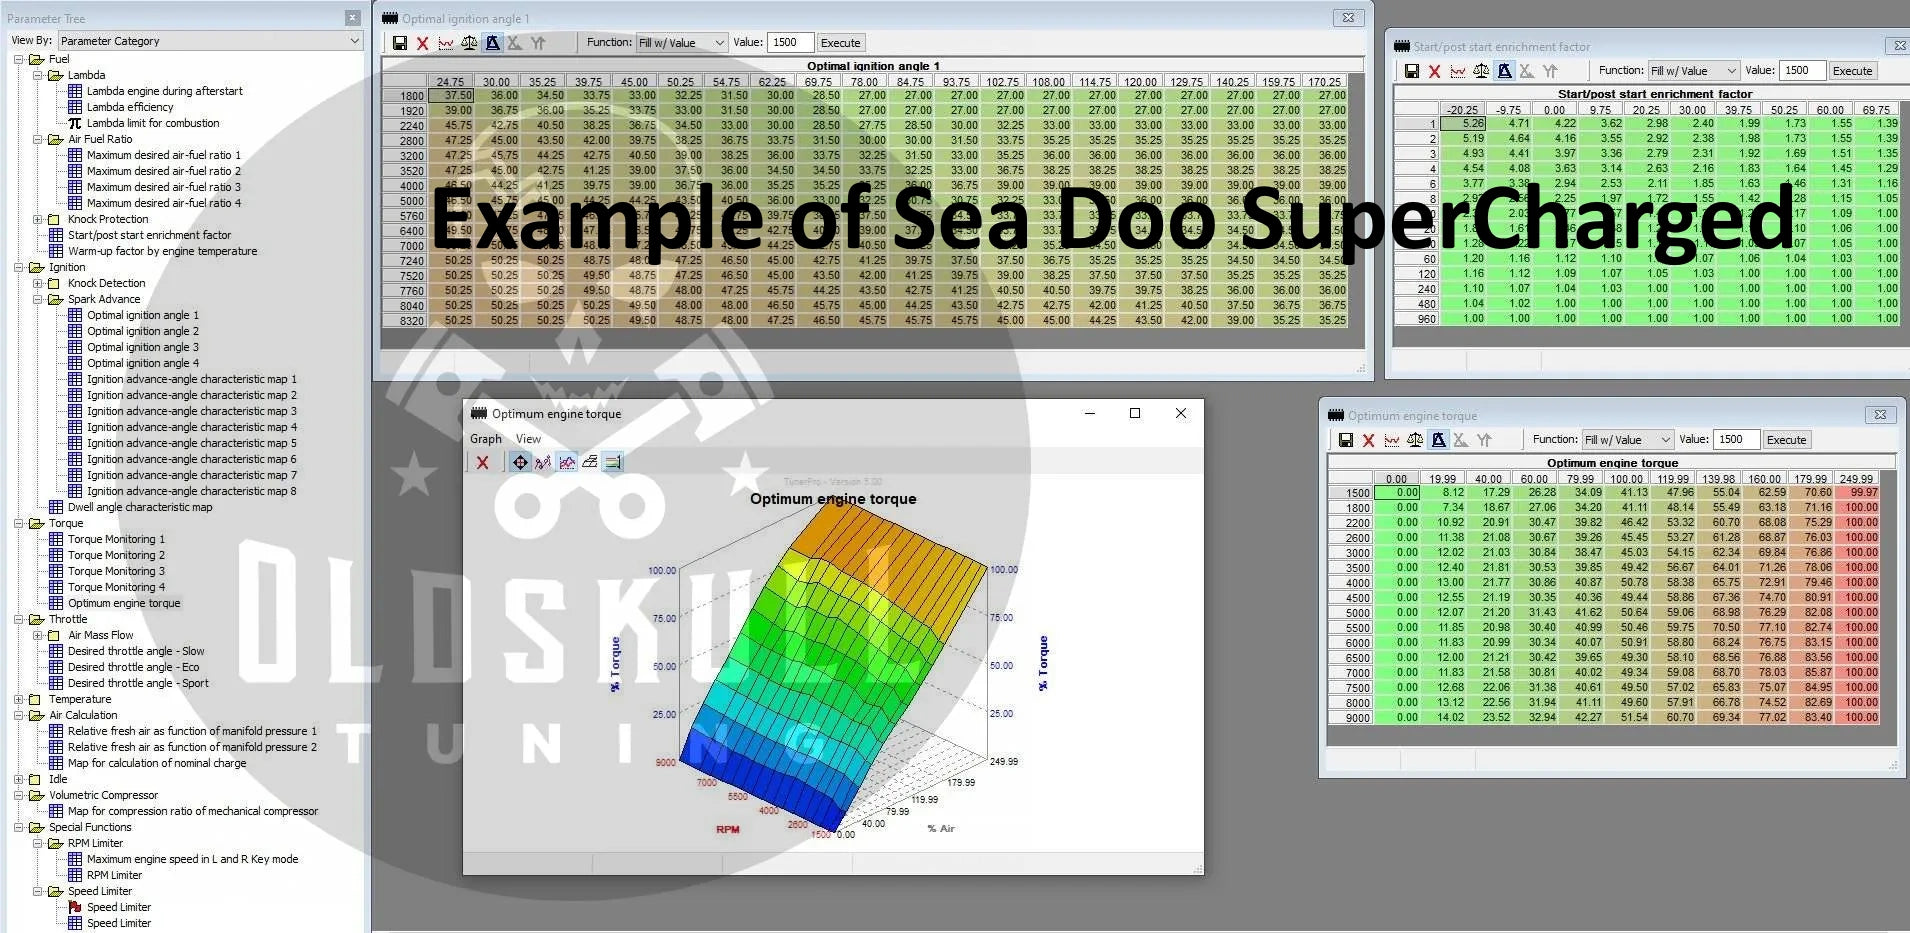Image resolution: width=1910 pixels, height=933 pixels.
Task: Select Warm-up factor by engine temperature
Action: 162,251
